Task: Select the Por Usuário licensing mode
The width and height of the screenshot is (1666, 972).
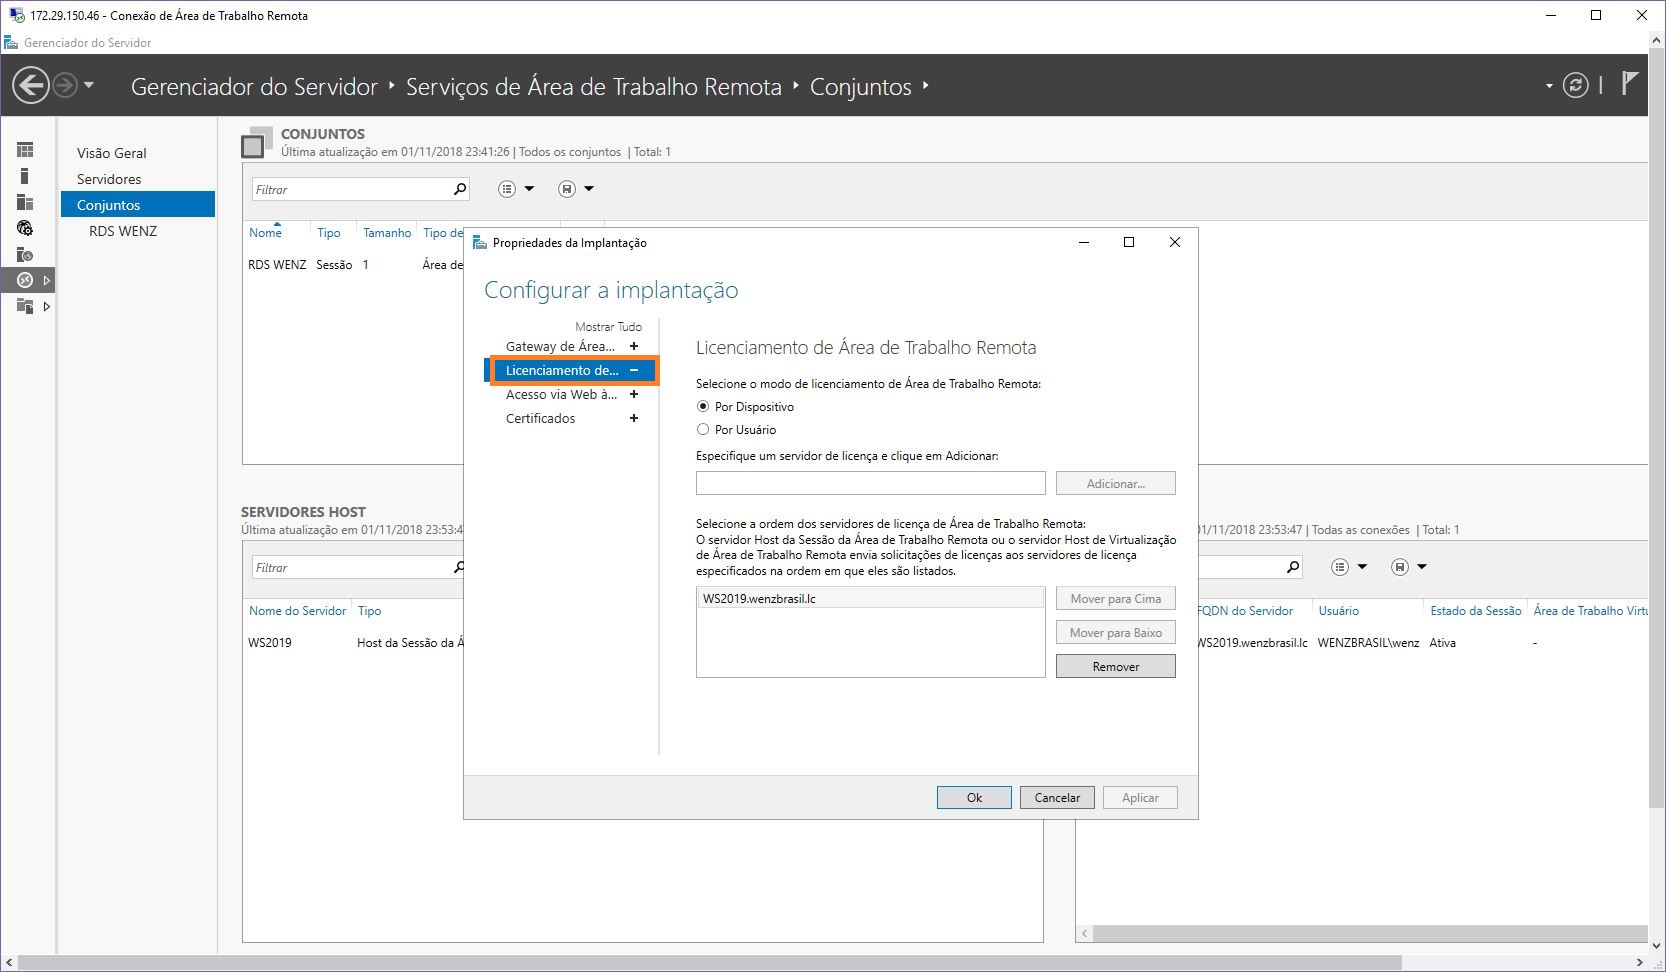Action: (703, 430)
